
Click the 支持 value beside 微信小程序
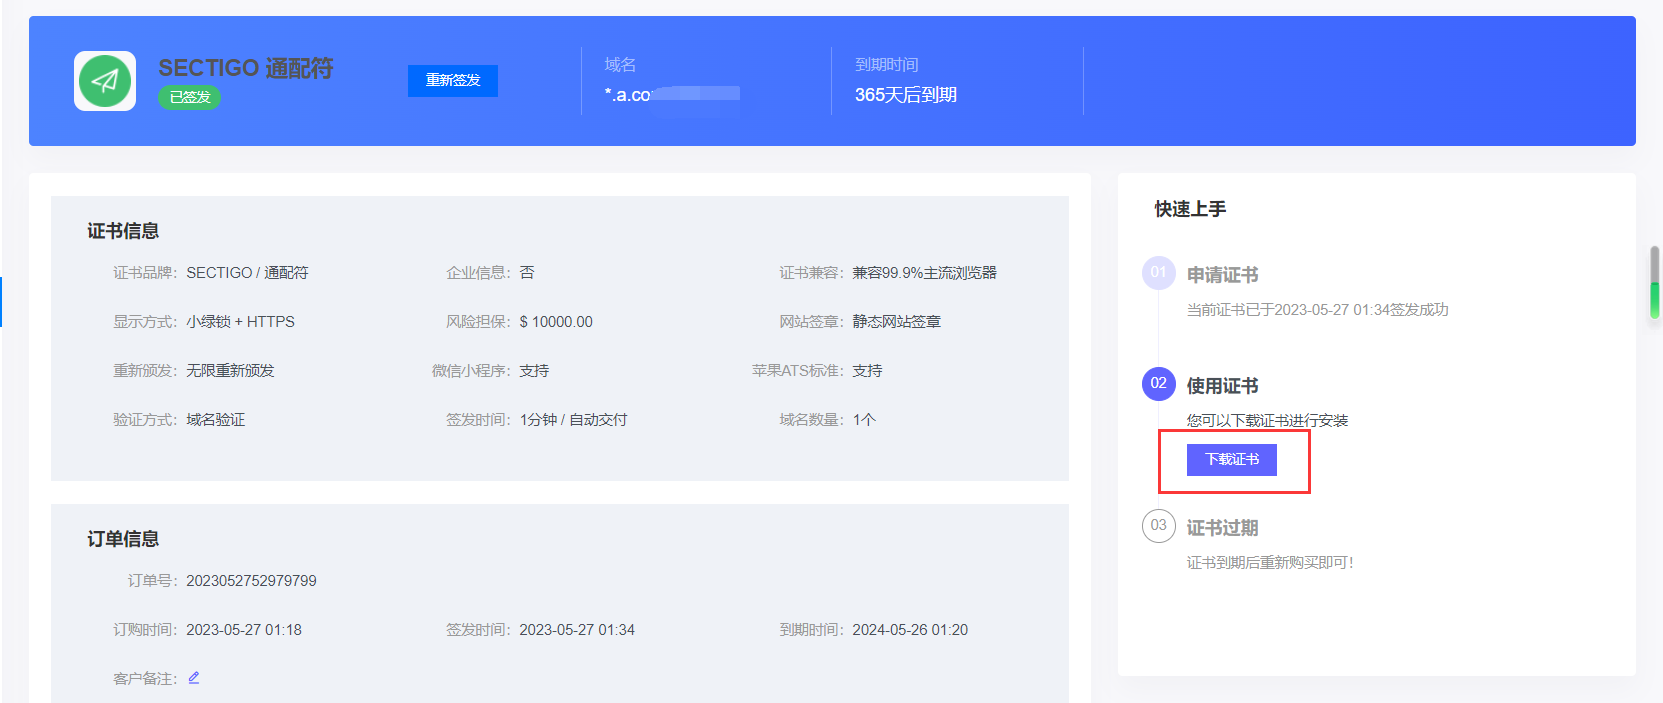coord(534,371)
